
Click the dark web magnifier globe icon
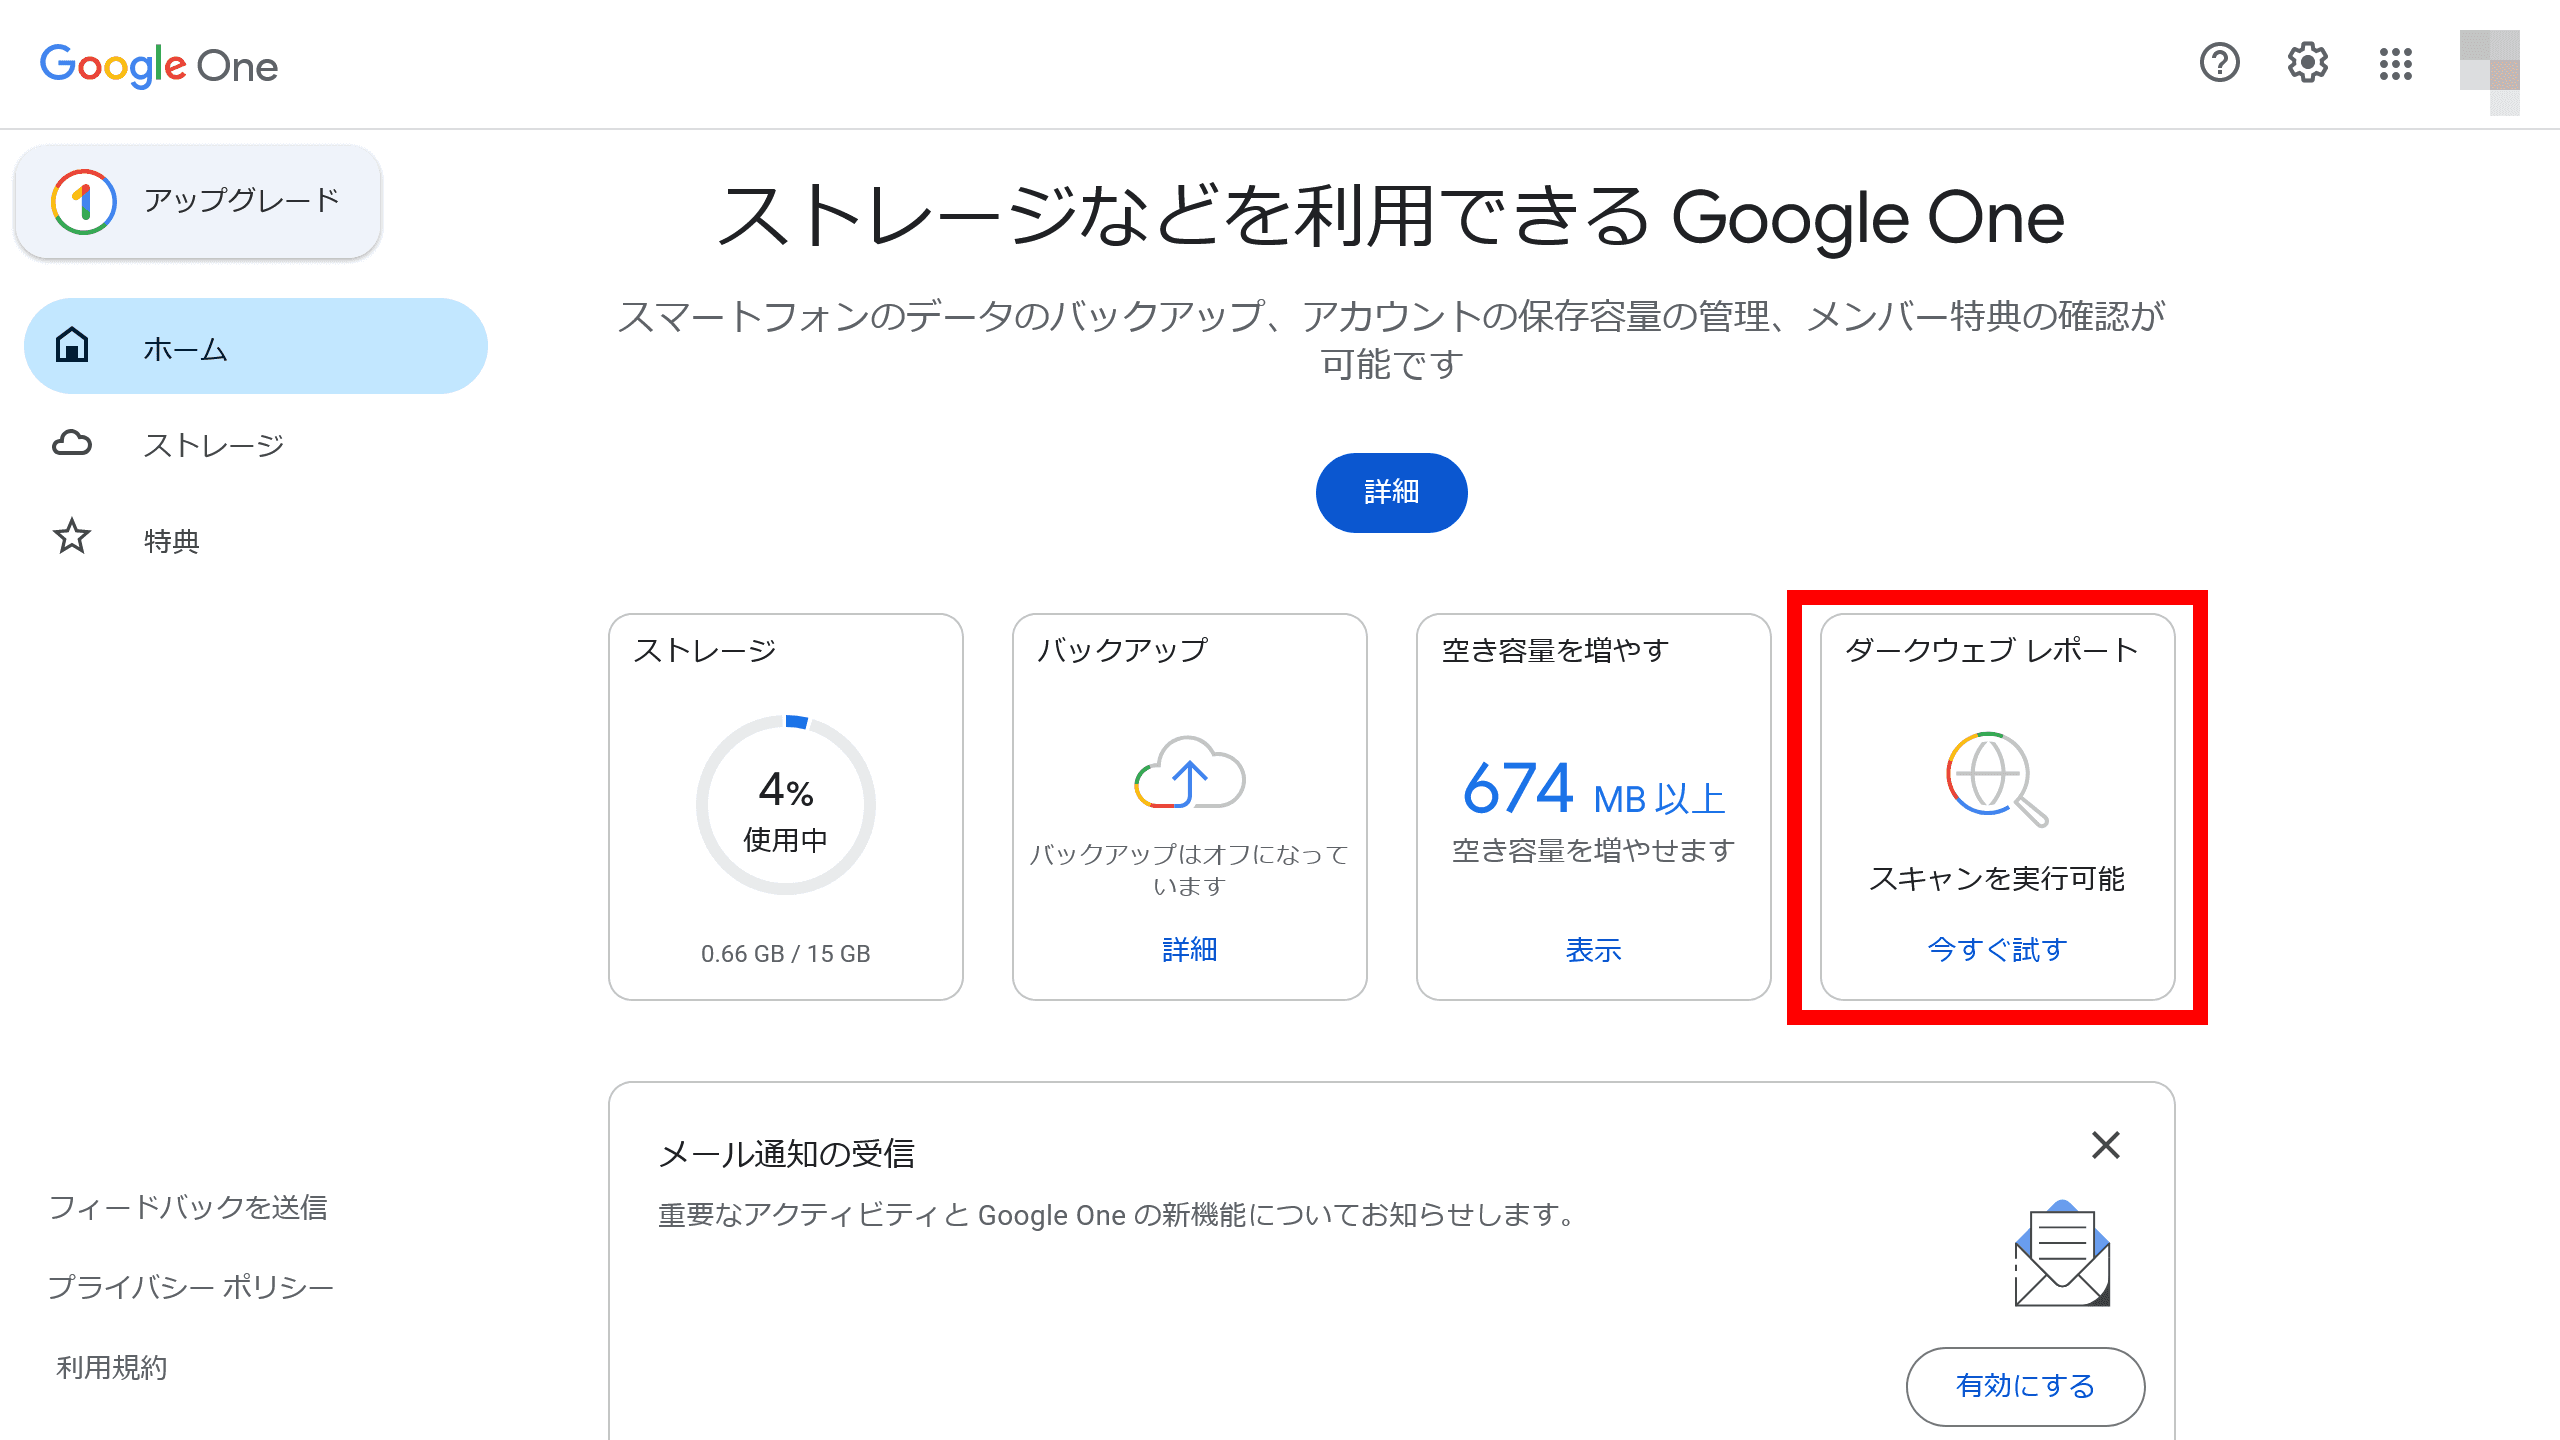pos(1996,779)
